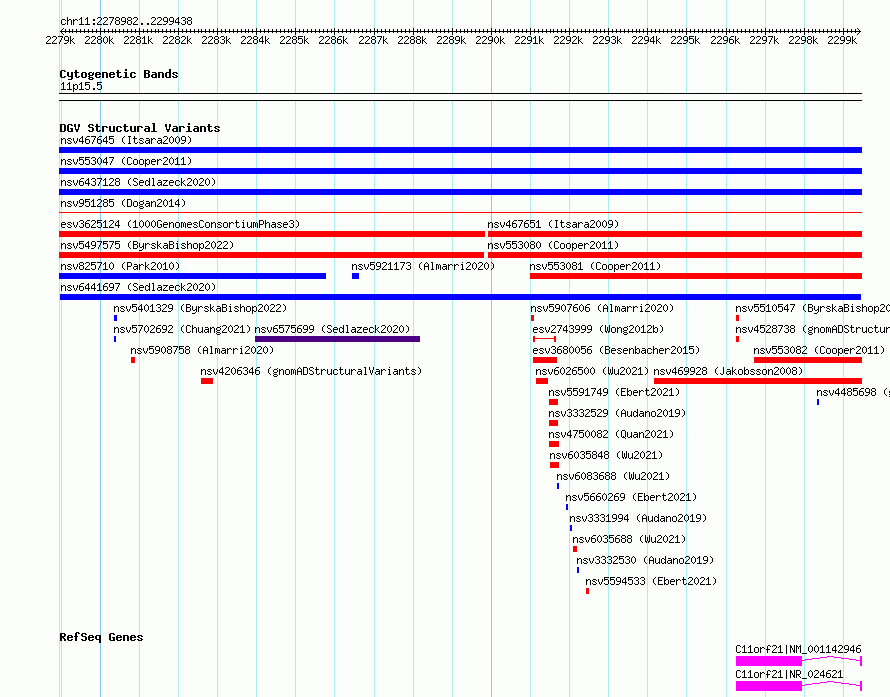
Task: Click the 11p15.5 band label
Action: (81, 86)
